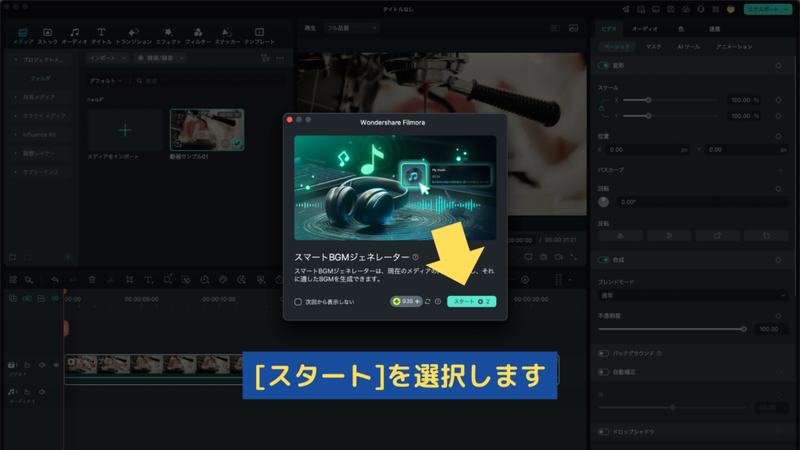Click the trash delete icon in timeline toolbar
This screenshot has width=800, height=450.
[x=92, y=280]
